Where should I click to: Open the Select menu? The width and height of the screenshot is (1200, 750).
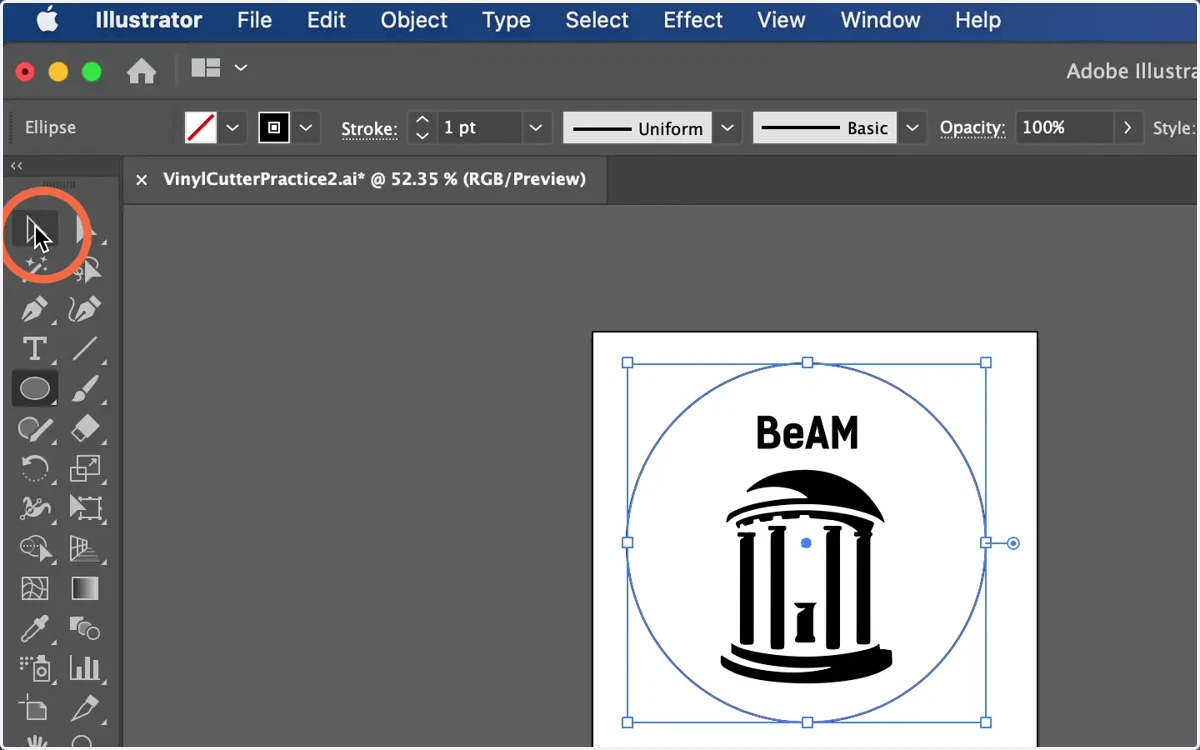point(597,20)
